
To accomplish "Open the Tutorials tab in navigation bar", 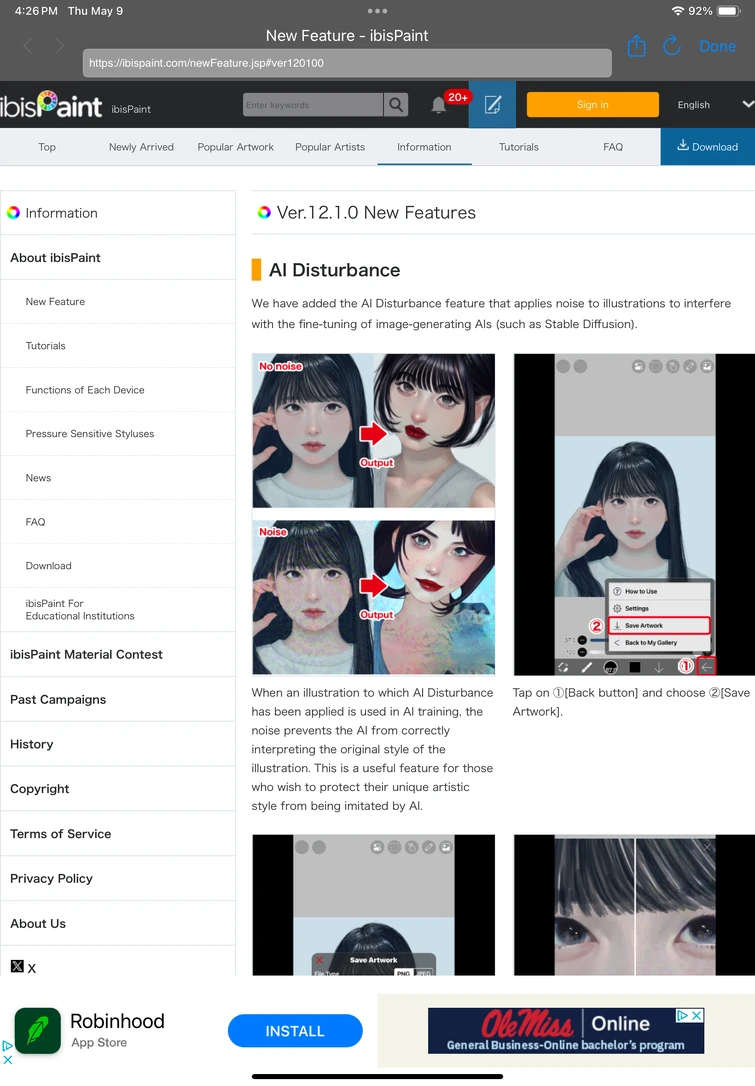I will tap(519, 147).
